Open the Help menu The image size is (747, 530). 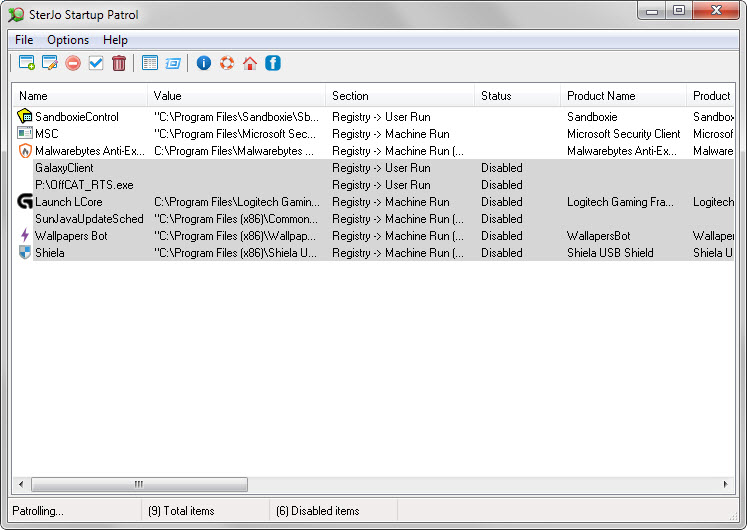(x=115, y=40)
